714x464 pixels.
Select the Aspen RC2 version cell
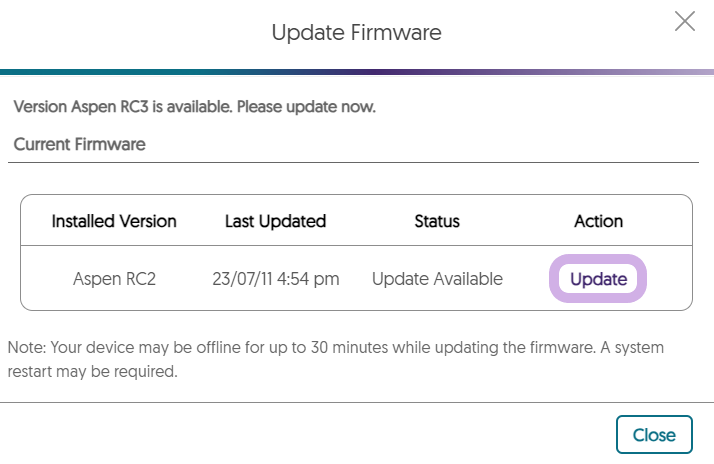(114, 279)
